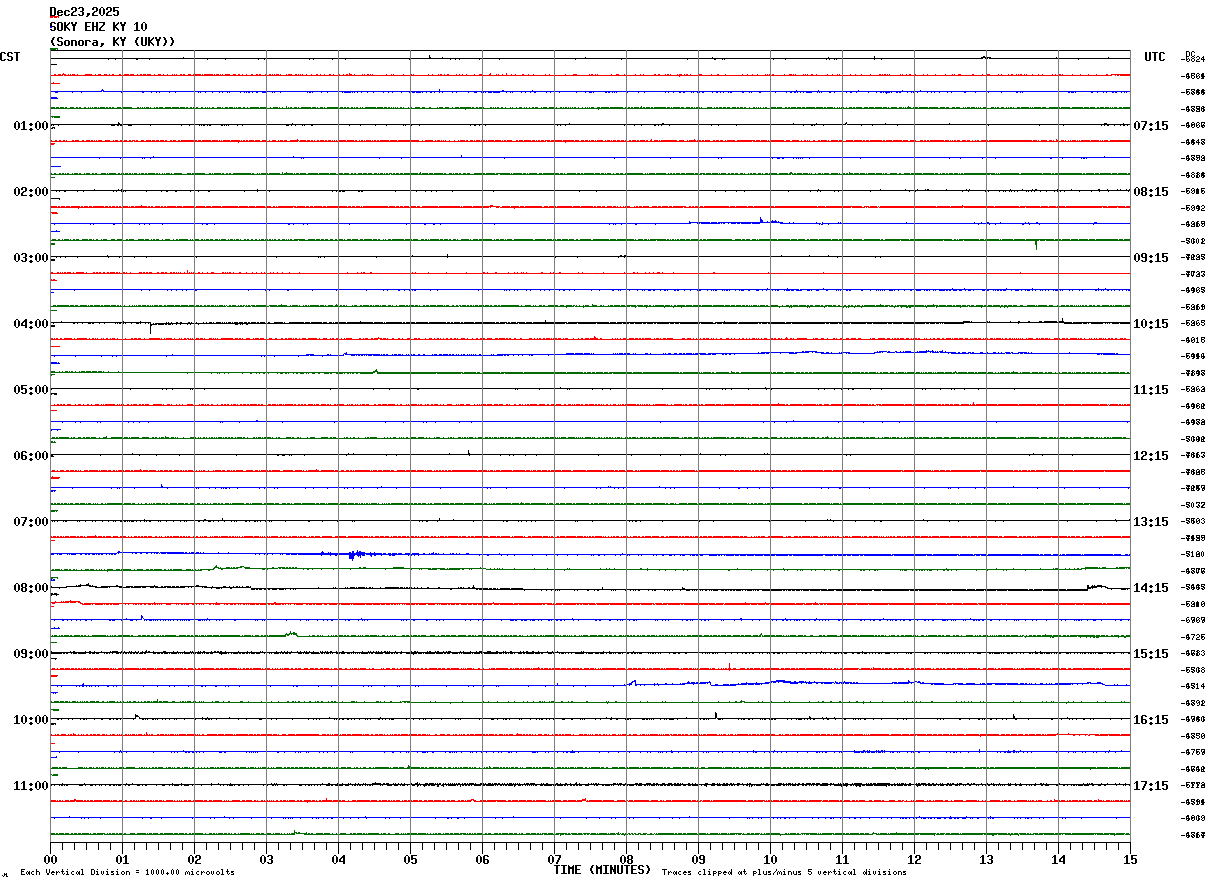Click the (Sonora, KY (UKY)) location text
The width and height of the screenshot is (1210, 886).
(x=112, y=41)
